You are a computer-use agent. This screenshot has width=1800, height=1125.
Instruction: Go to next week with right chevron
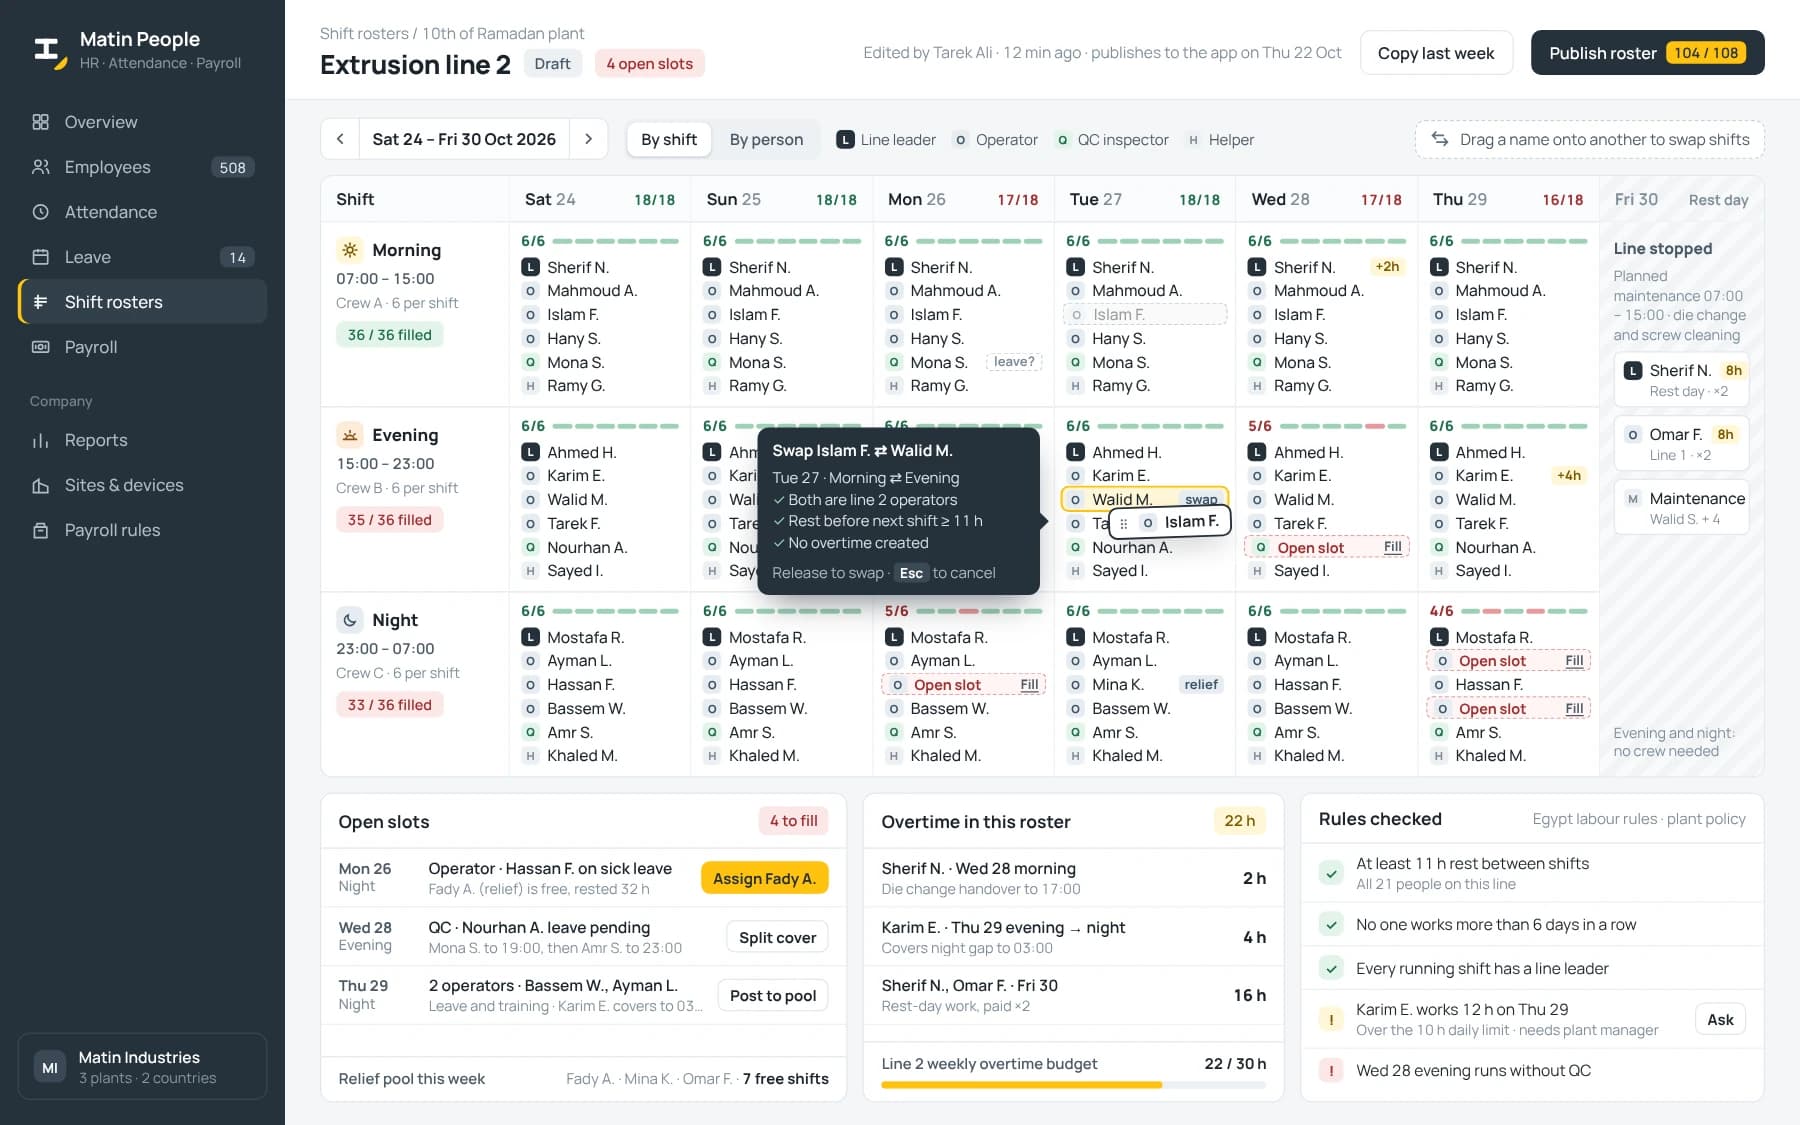[589, 139]
